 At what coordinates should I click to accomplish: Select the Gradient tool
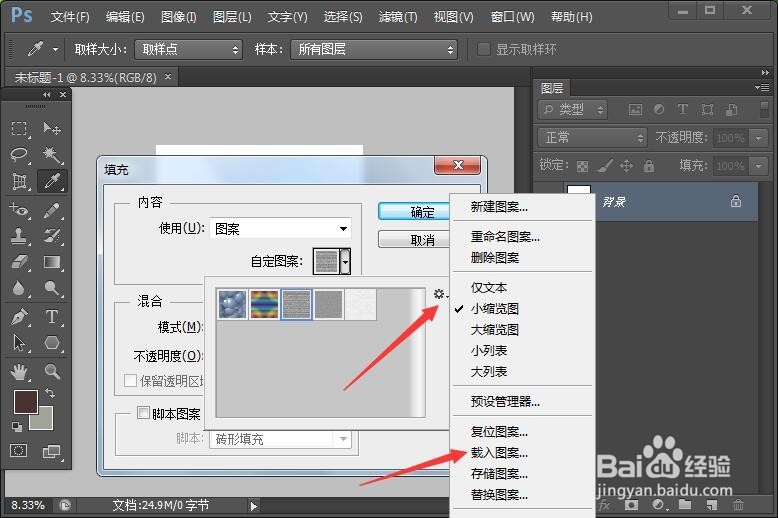52,261
